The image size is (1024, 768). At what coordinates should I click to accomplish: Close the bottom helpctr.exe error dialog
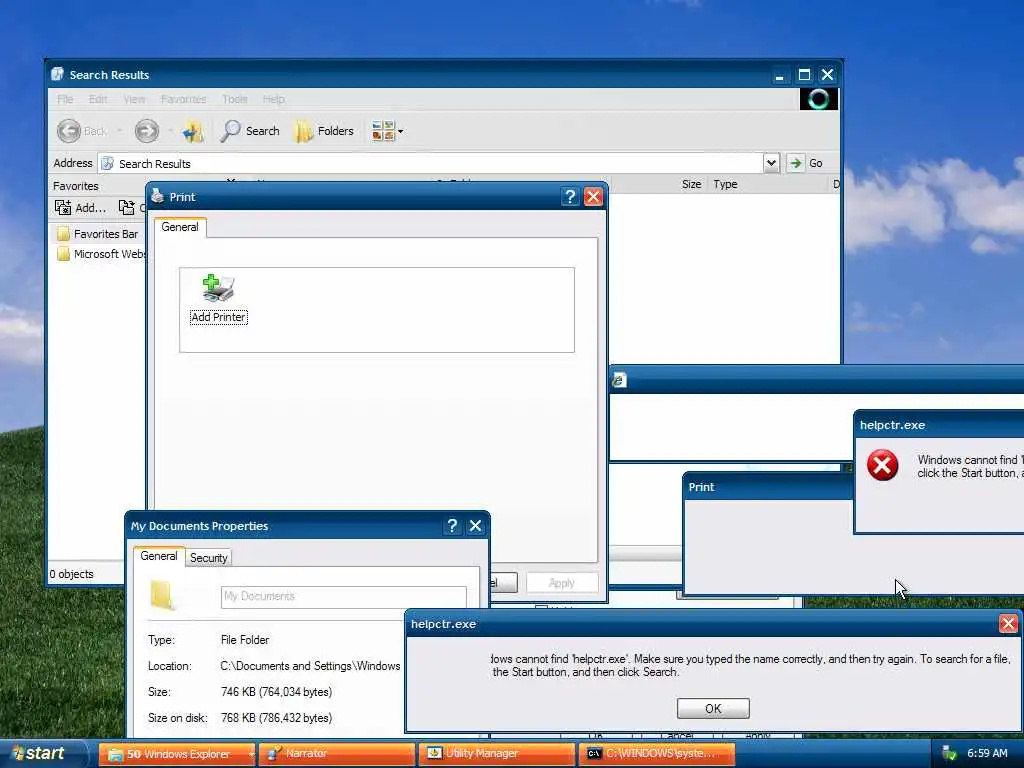[1008, 624]
